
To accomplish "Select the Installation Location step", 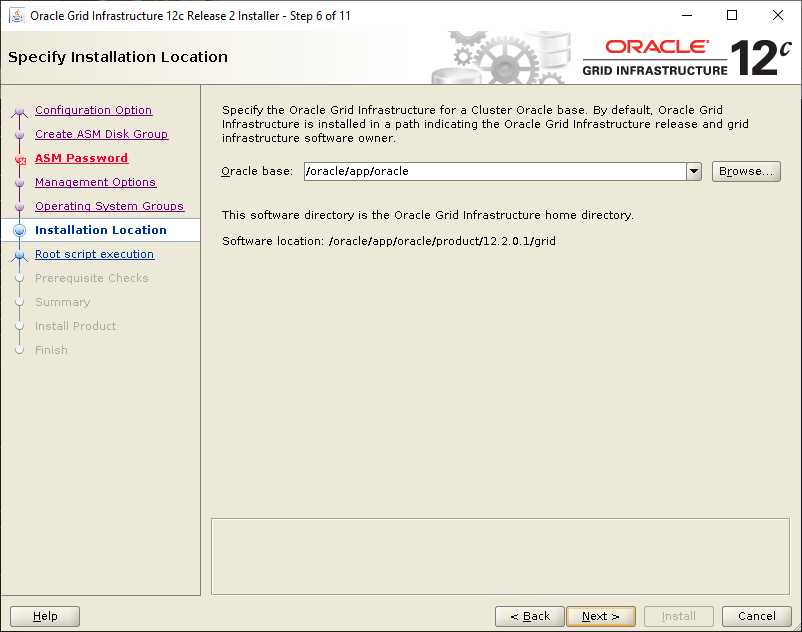I will (101, 230).
